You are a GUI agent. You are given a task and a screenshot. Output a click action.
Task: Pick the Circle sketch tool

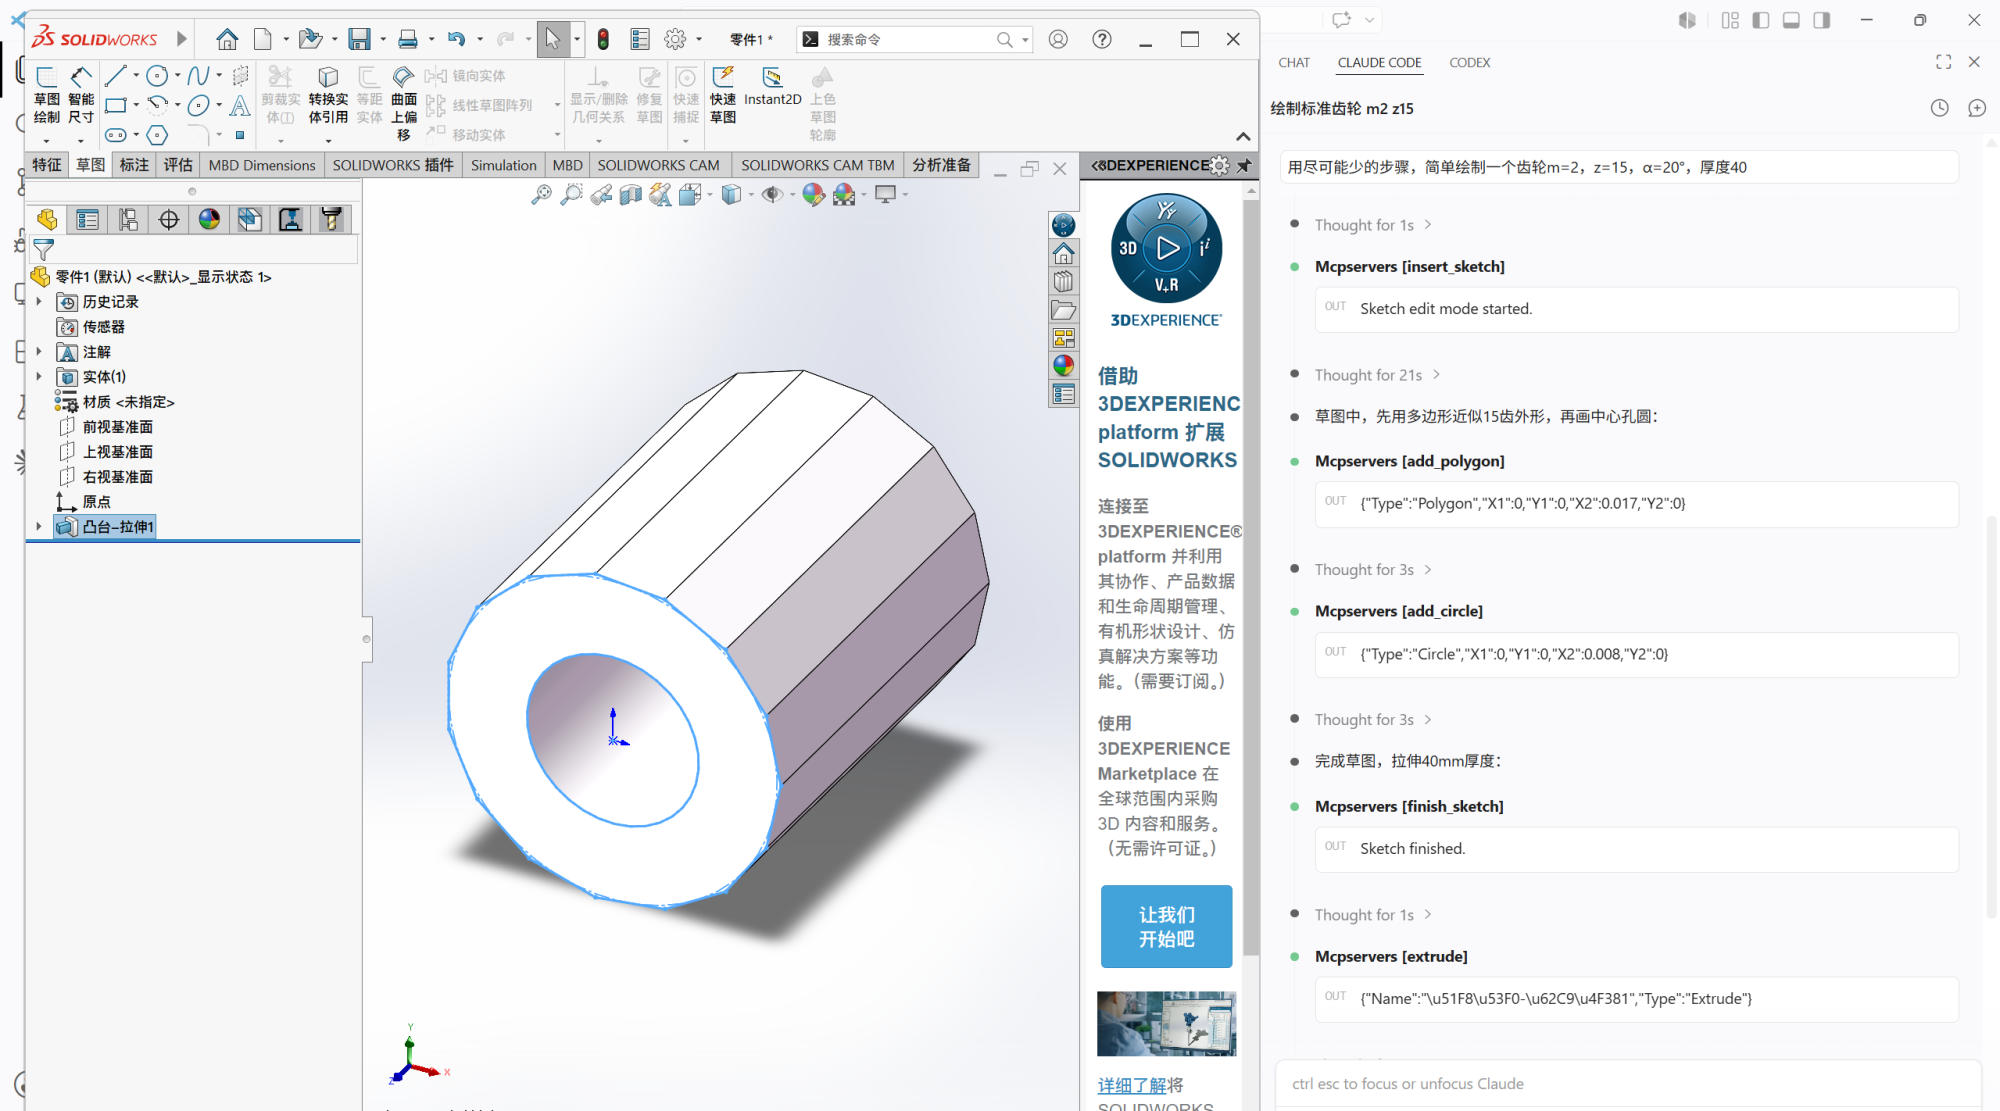coord(157,76)
